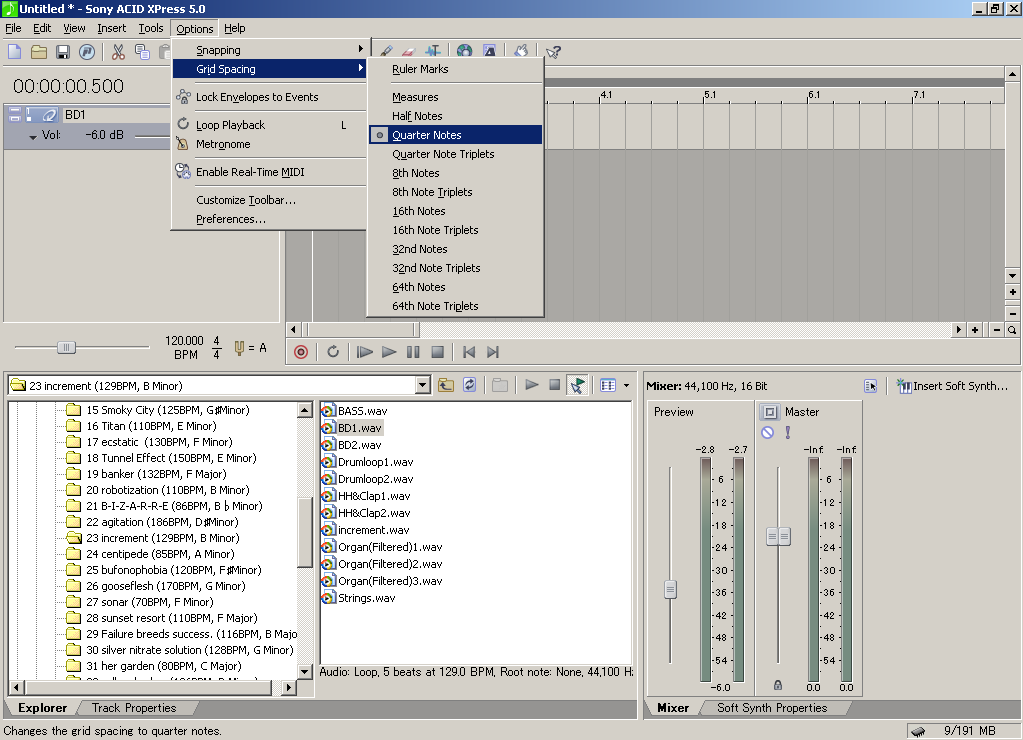This screenshot has width=1023, height=740.
Task: Click the timeline zoom out time minus button
Action: coord(996,330)
